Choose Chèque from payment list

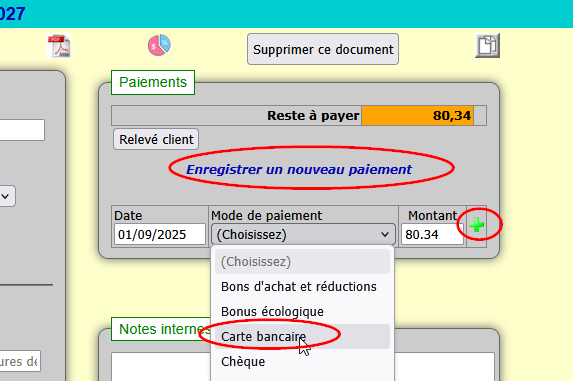(x=302, y=362)
